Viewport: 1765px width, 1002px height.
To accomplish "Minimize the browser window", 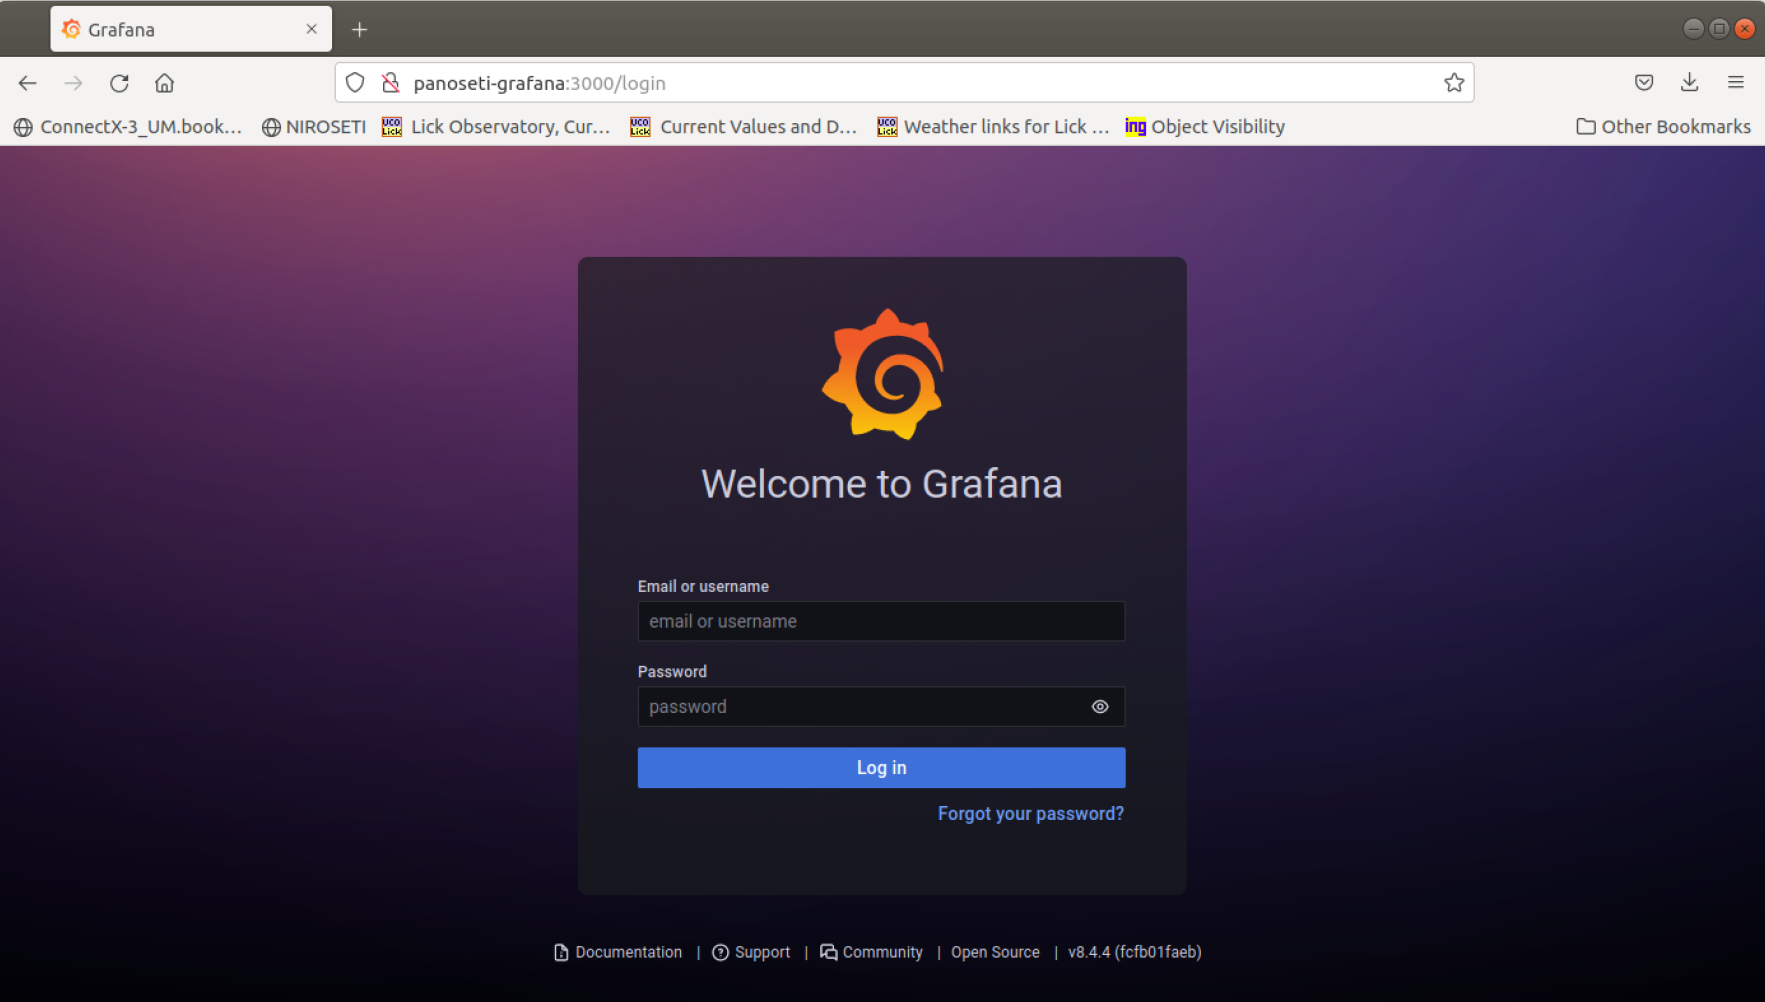I will click(1693, 29).
